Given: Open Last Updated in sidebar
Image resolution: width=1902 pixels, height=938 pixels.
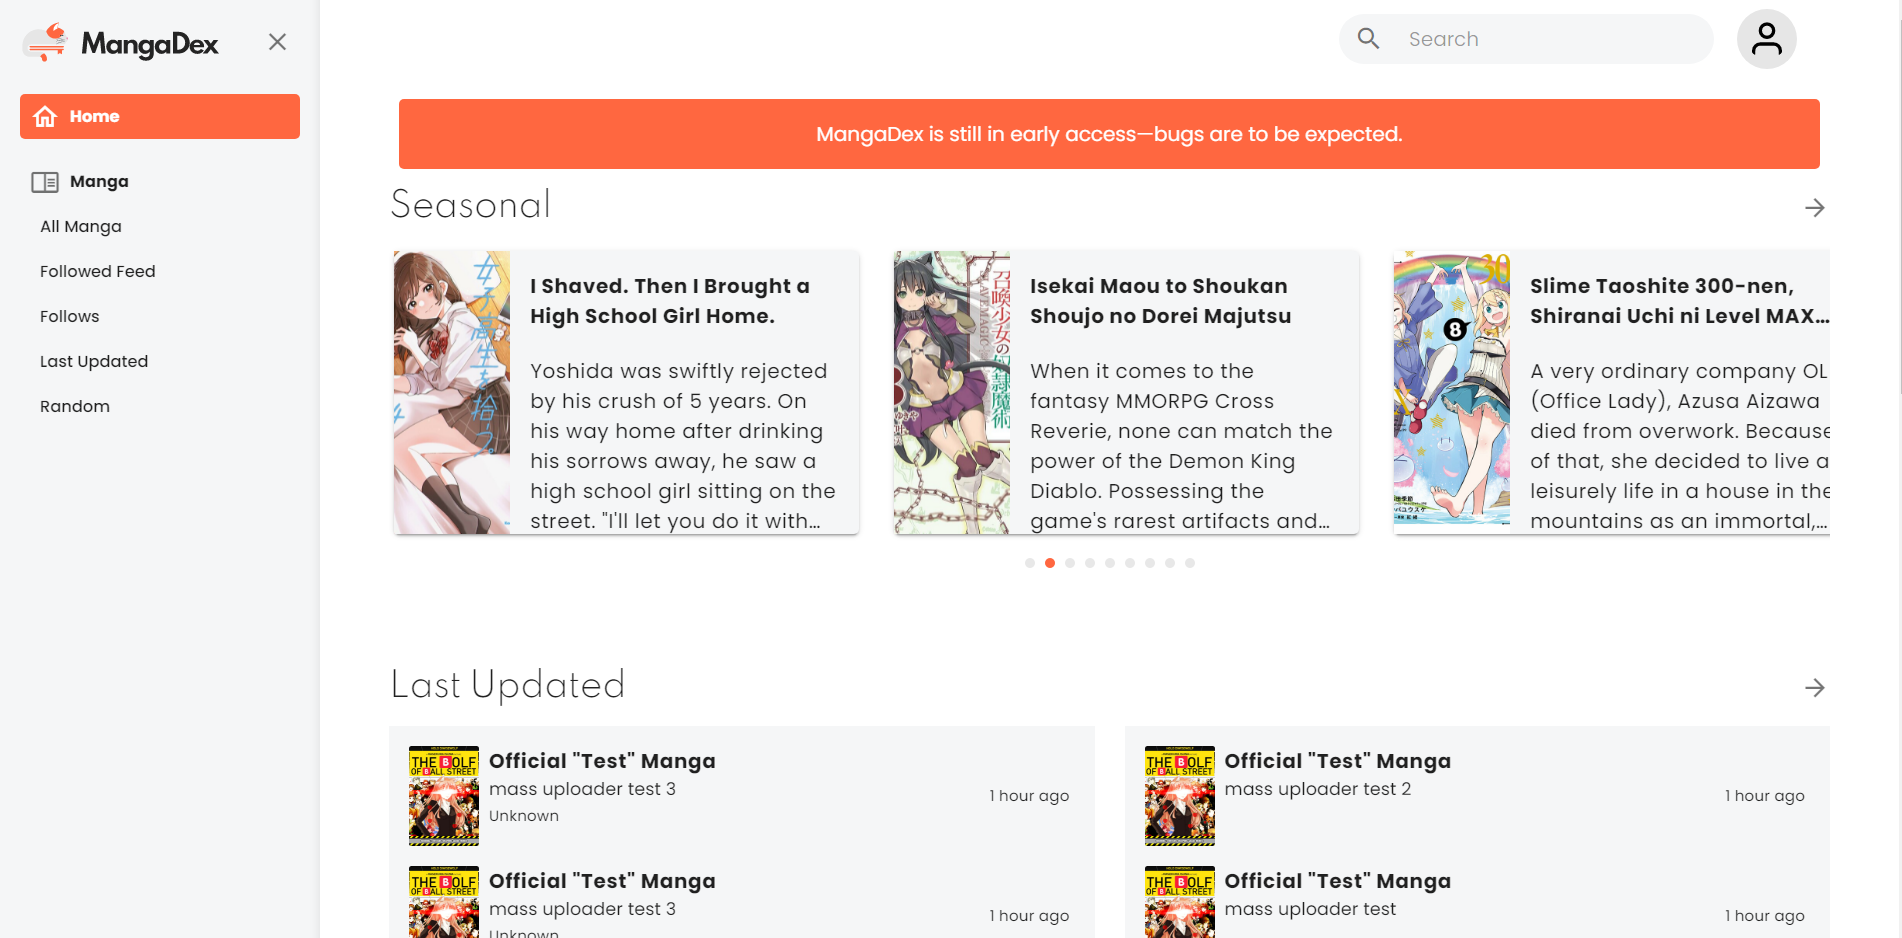Looking at the screenshot, I should (94, 362).
